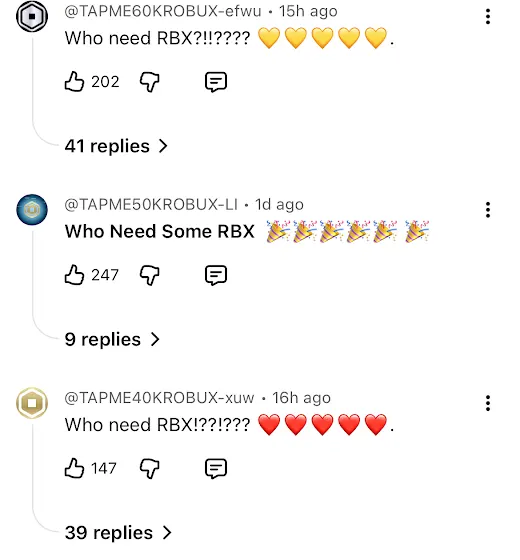Image resolution: width=520 pixels, height=560 pixels.
Task: Like the TAPME40KROBUX-xuw comment
Action: pos(74,468)
